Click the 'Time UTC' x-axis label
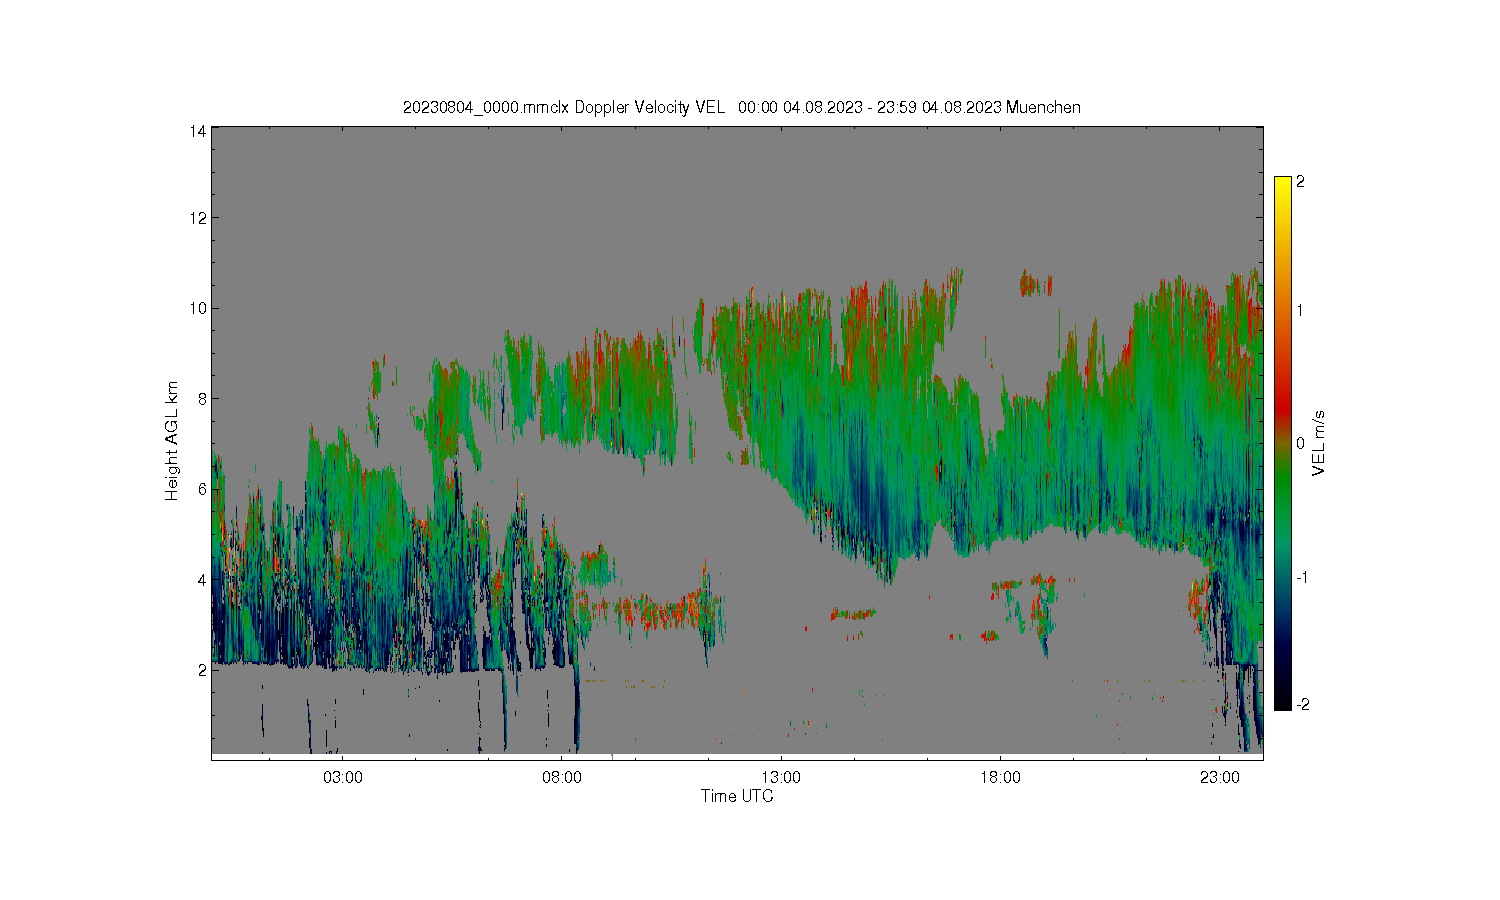The height and width of the screenshot is (900, 1500). point(737,797)
